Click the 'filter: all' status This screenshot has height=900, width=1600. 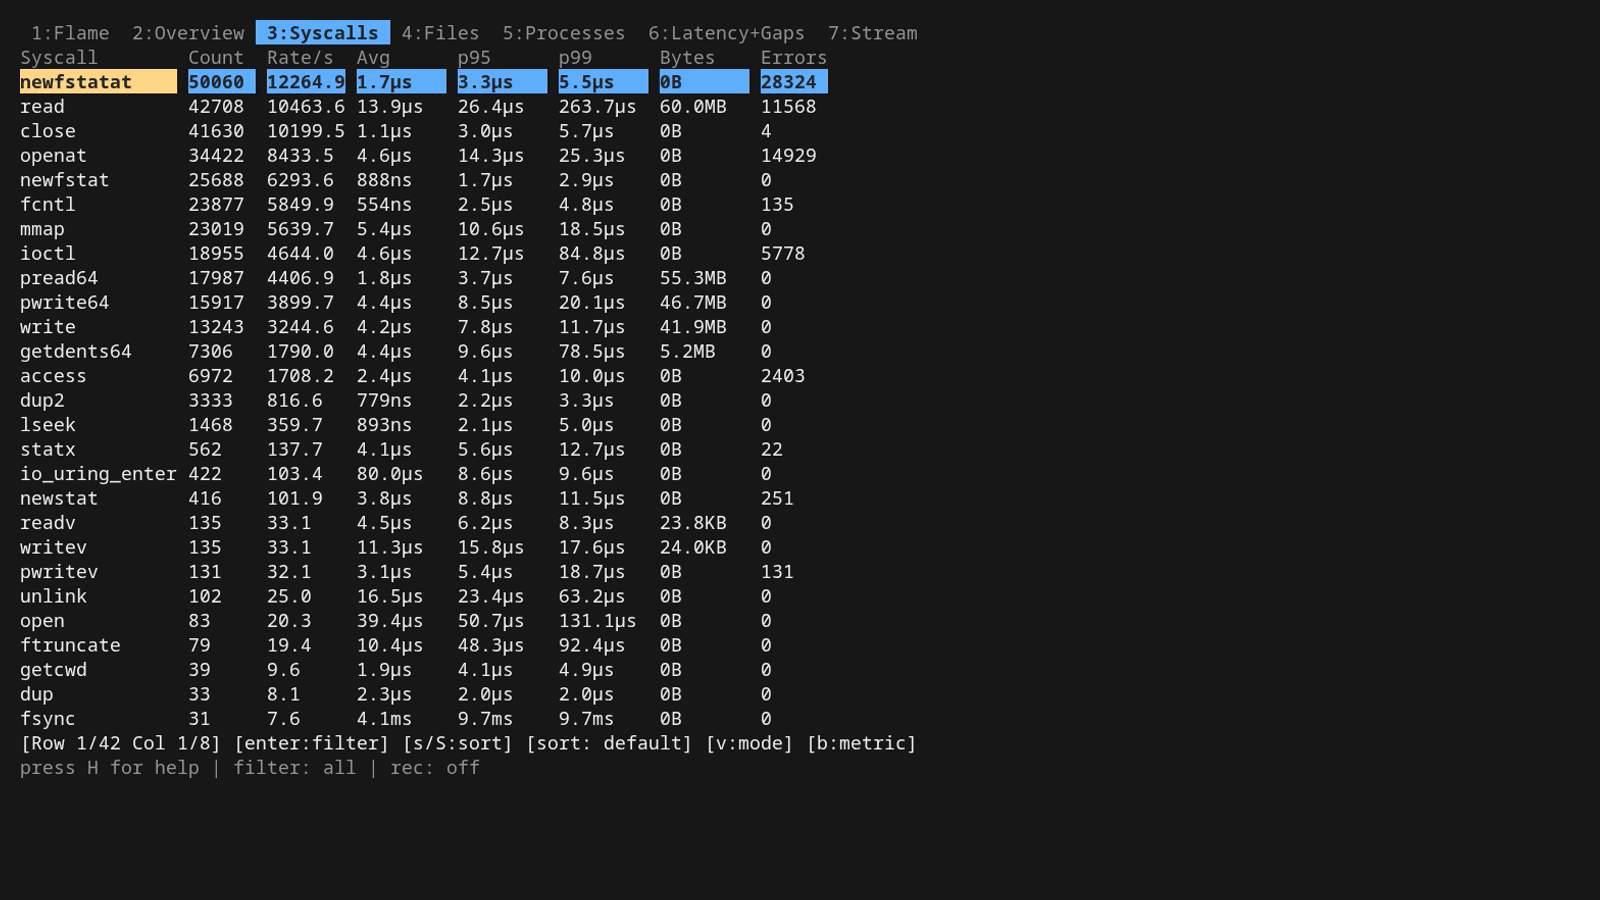(294, 768)
